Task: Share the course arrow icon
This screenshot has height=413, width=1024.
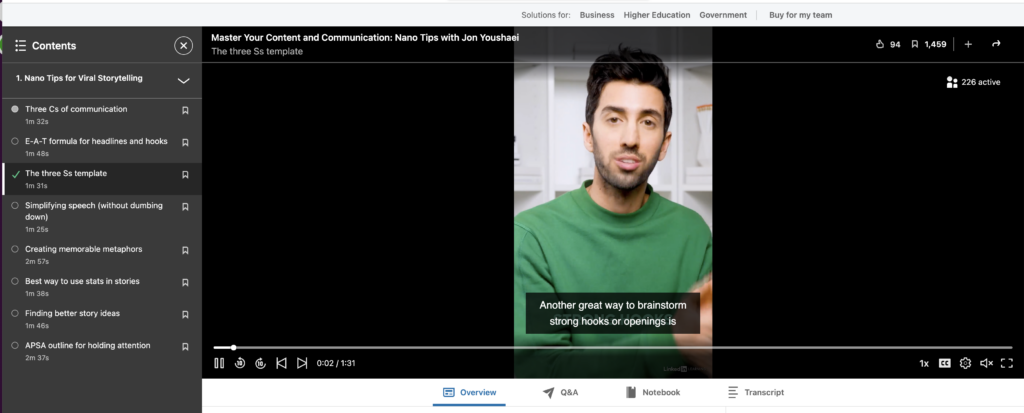Action: 996,44
